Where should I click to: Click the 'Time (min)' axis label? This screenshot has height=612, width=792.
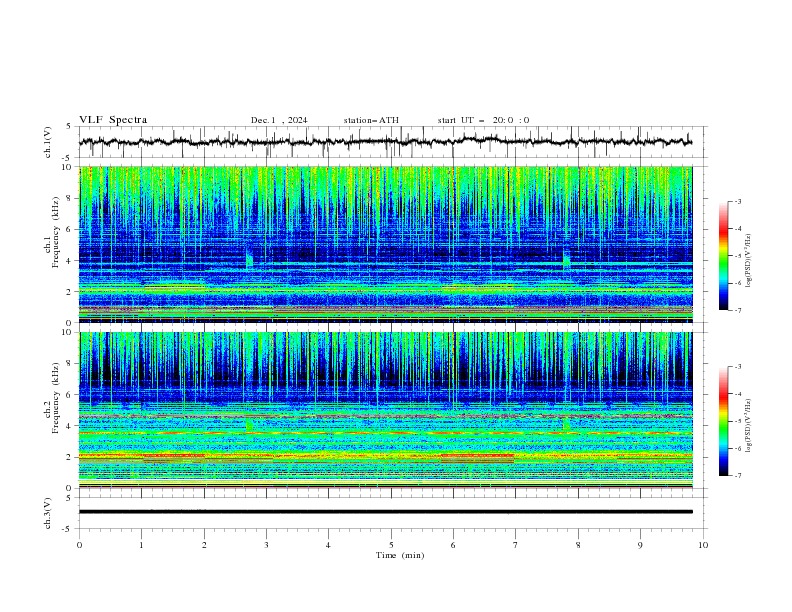click(x=400, y=555)
